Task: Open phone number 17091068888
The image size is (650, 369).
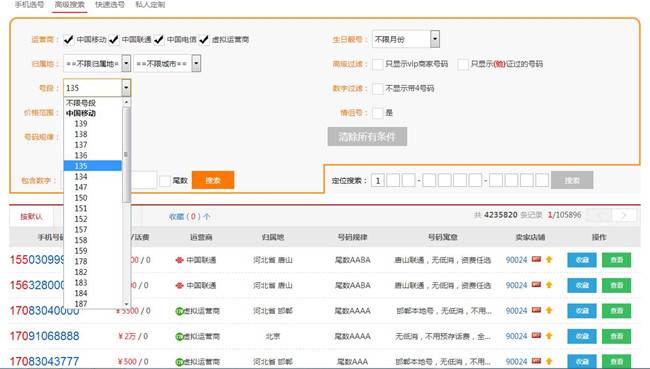Action: pyautogui.click(x=44, y=336)
